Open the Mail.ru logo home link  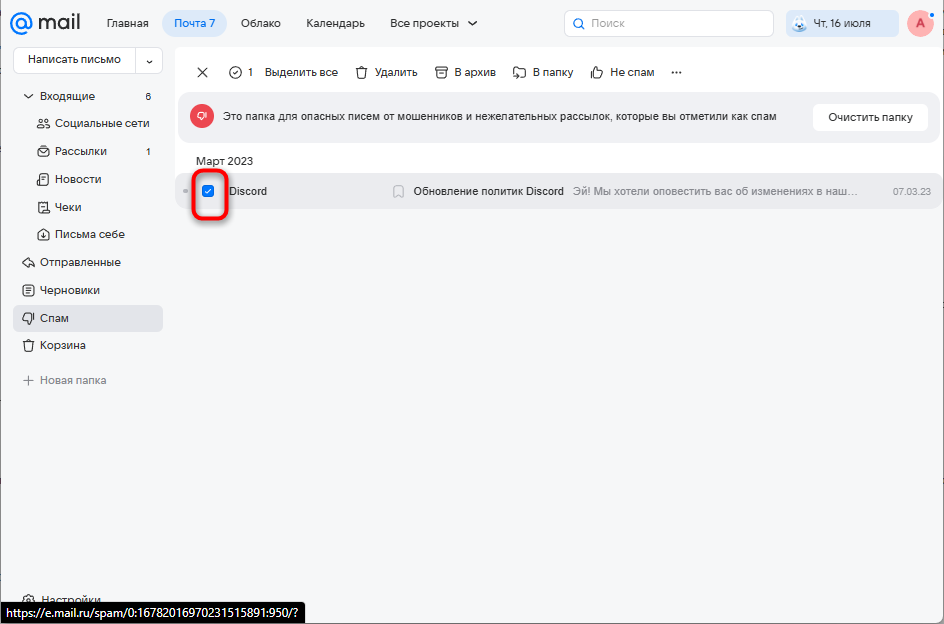click(45, 23)
